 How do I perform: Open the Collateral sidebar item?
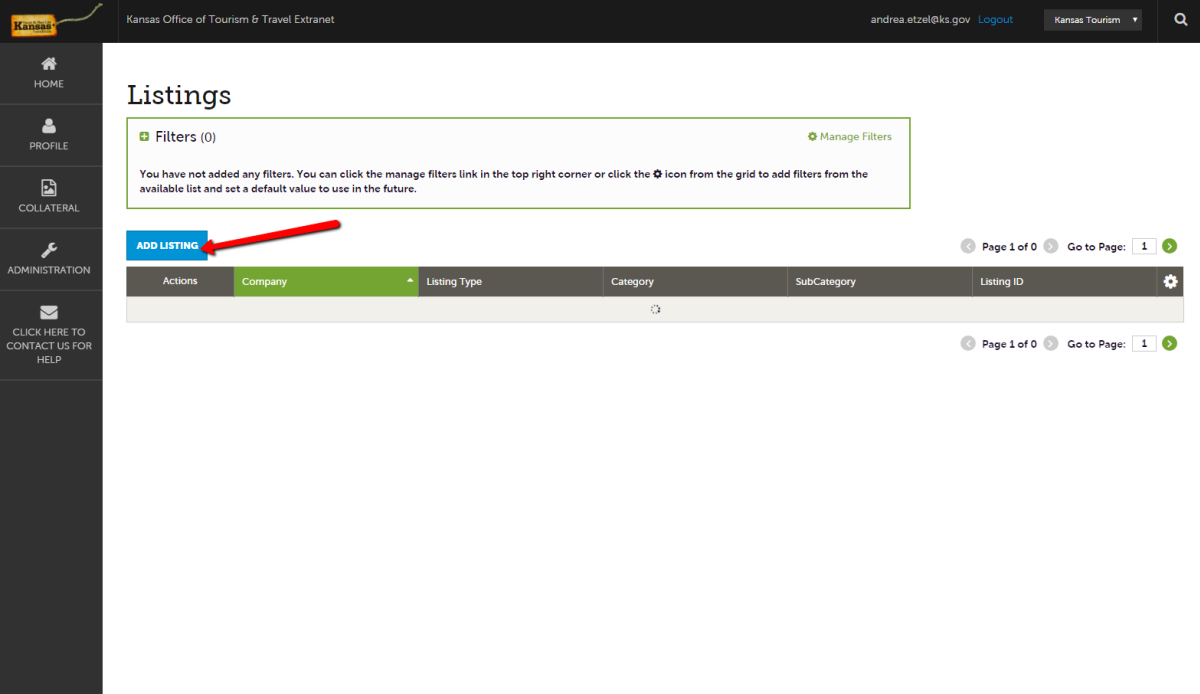pyautogui.click(x=51, y=197)
